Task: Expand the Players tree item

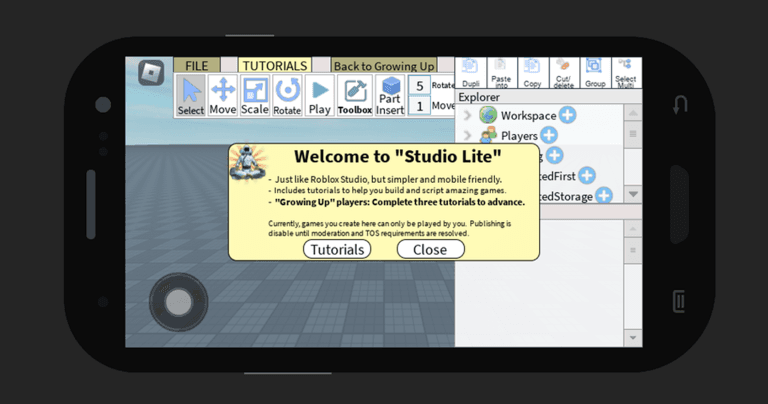Action: pos(467,136)
